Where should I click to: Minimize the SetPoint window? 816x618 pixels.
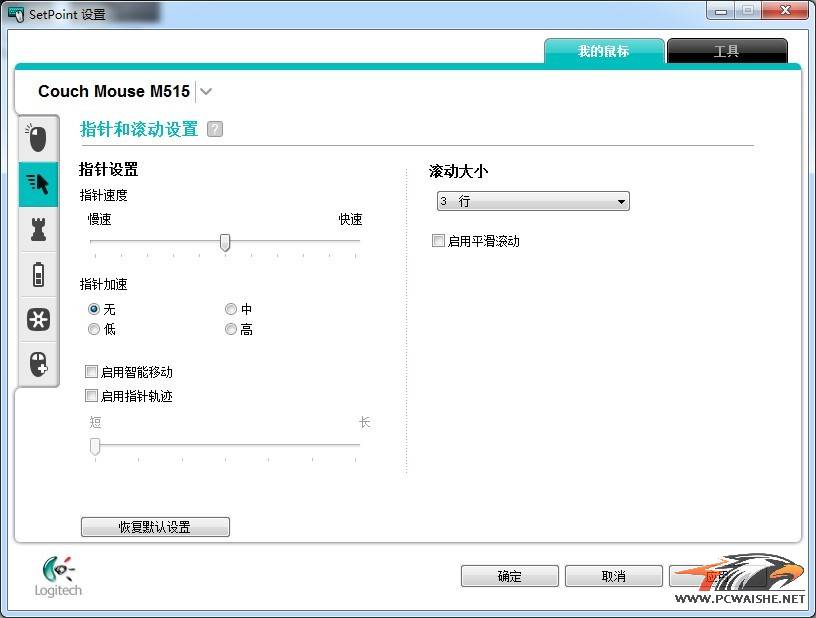tap(721, 11)
